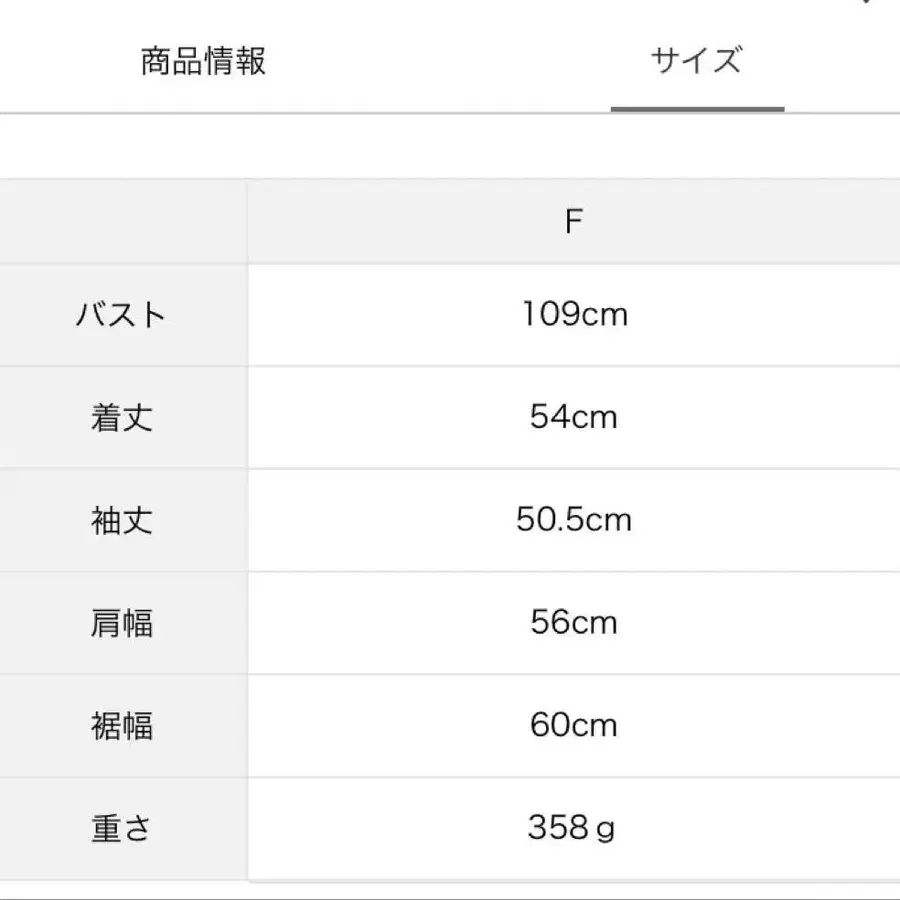Click the F size column header
The width and height of the screenshot is (900, 900).
[573, 219]
